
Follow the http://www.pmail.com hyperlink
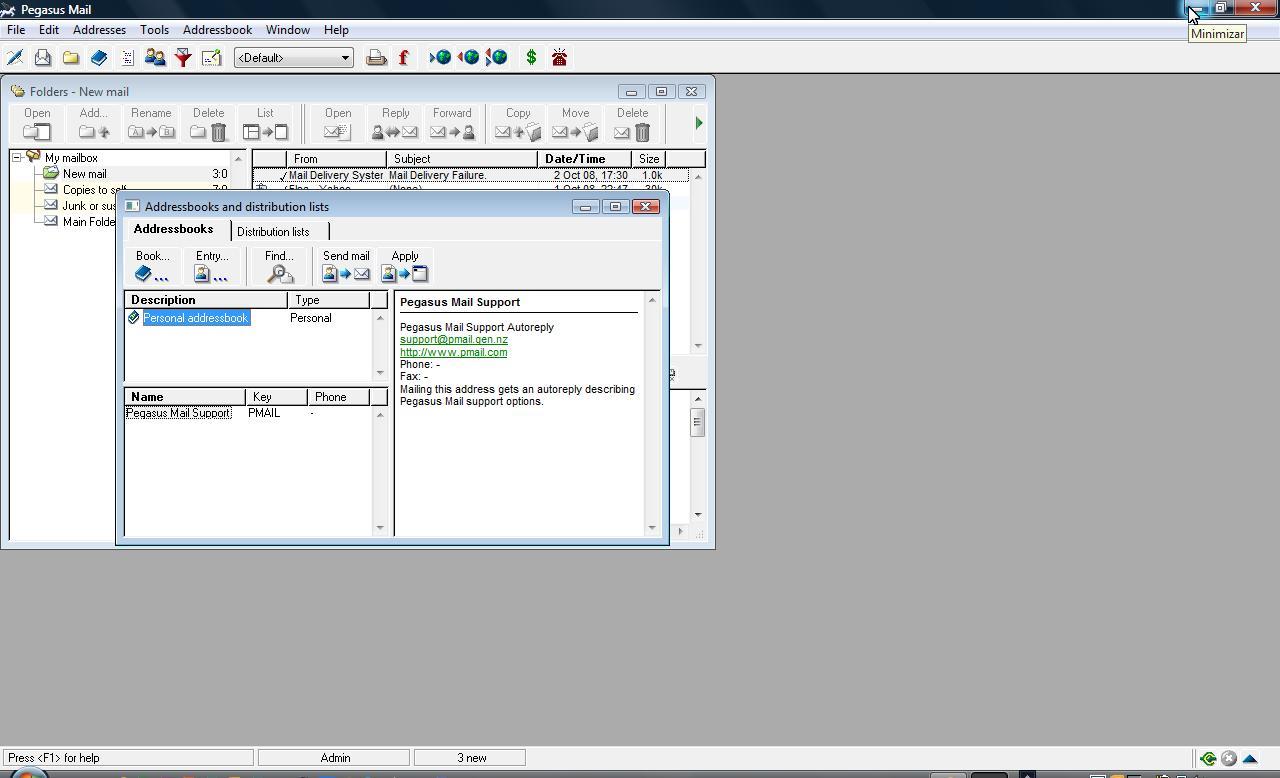452,352
